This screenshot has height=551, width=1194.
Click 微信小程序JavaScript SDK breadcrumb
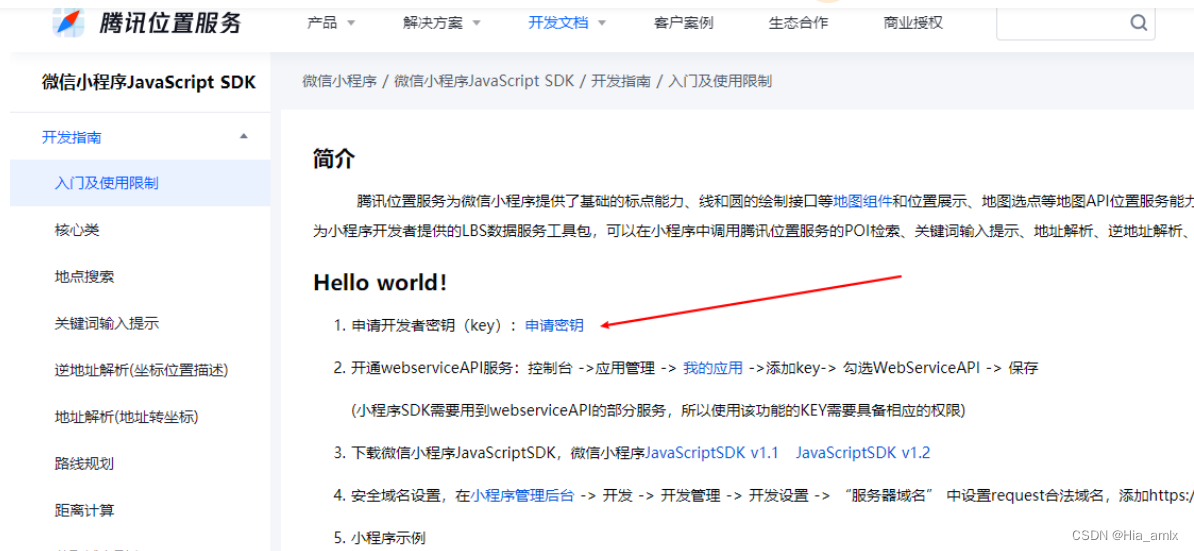pyautogui.click(x=484, y=81)
